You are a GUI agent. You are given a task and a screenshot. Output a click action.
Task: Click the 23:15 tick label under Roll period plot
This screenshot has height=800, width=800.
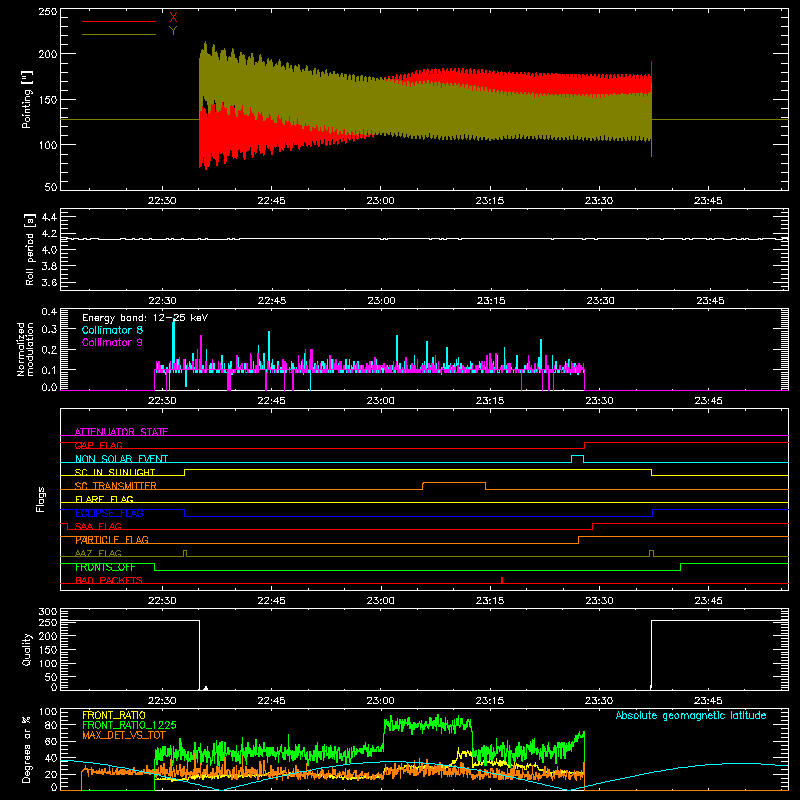tap(491, 301)
